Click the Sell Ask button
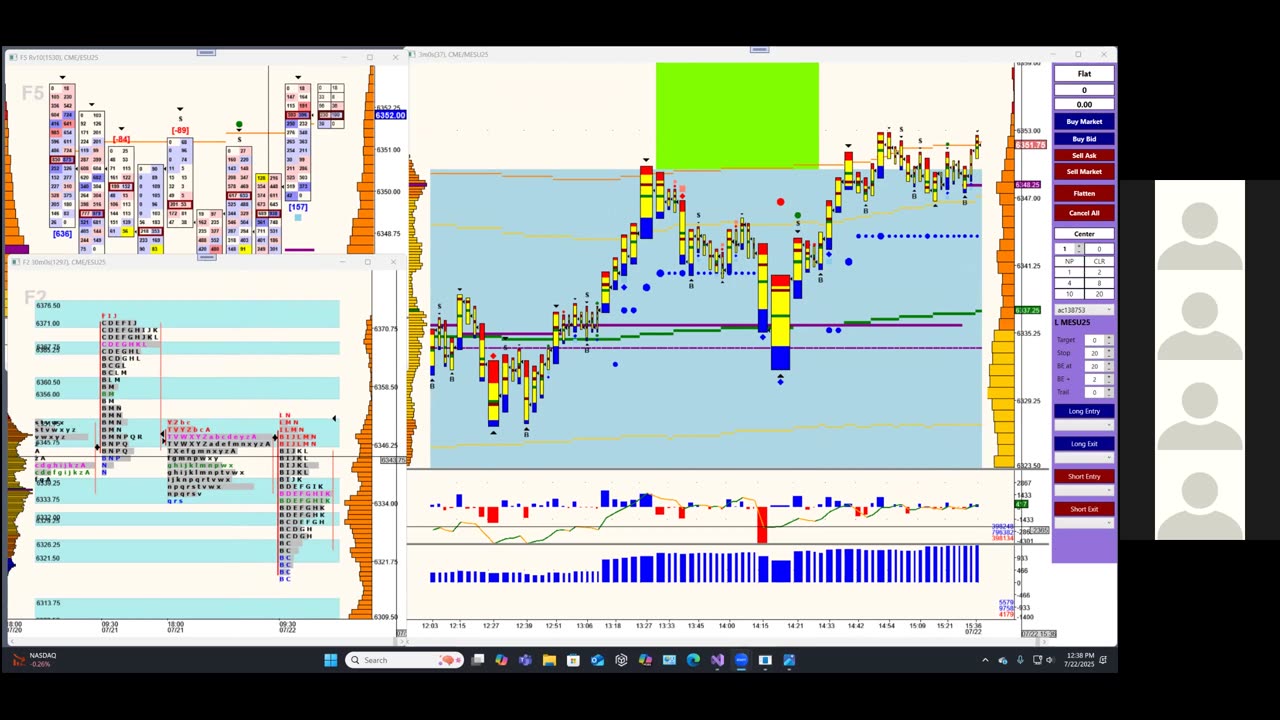1280x720 pixels. coord(1084,155)
